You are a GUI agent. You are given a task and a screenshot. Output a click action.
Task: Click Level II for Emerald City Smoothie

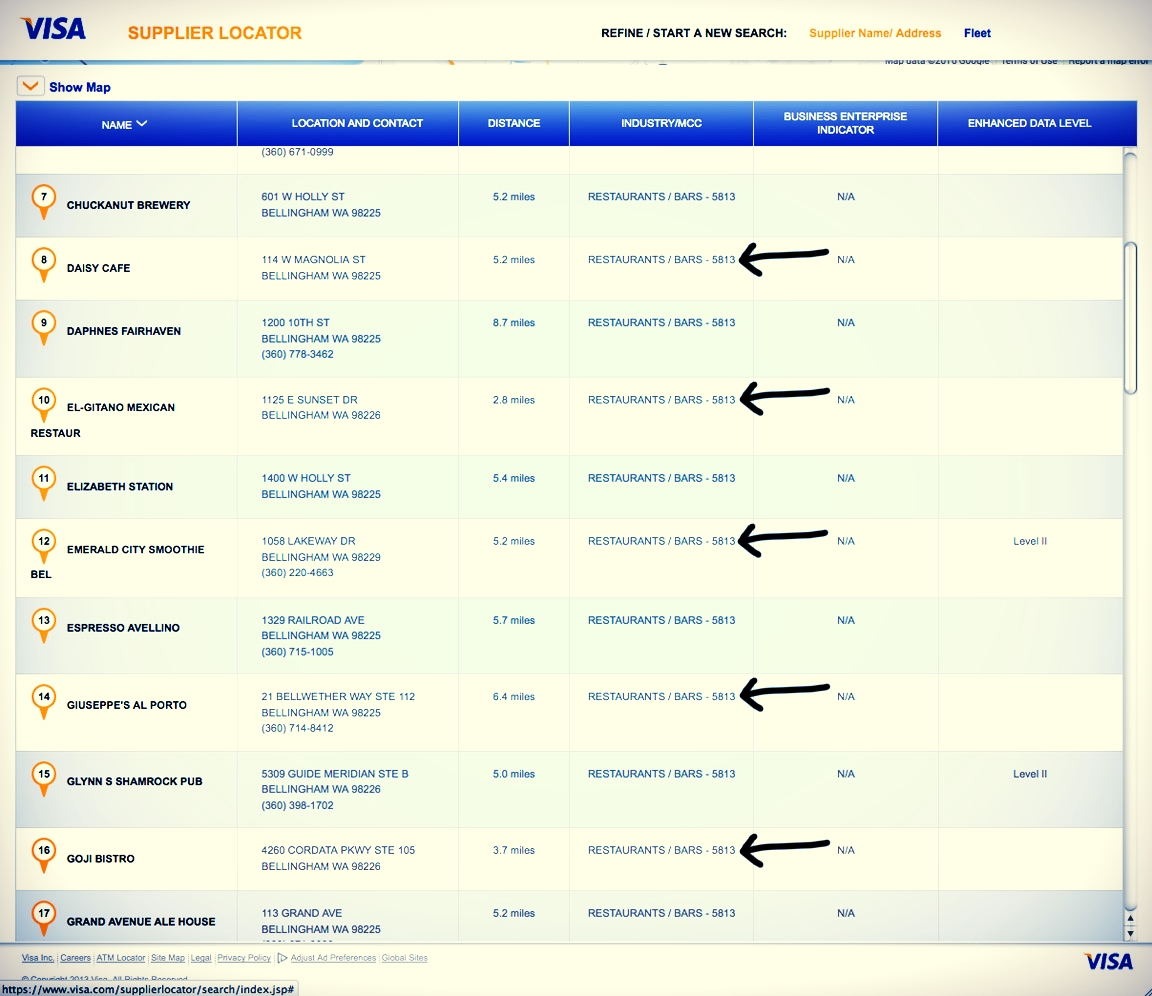(1029, 541)
